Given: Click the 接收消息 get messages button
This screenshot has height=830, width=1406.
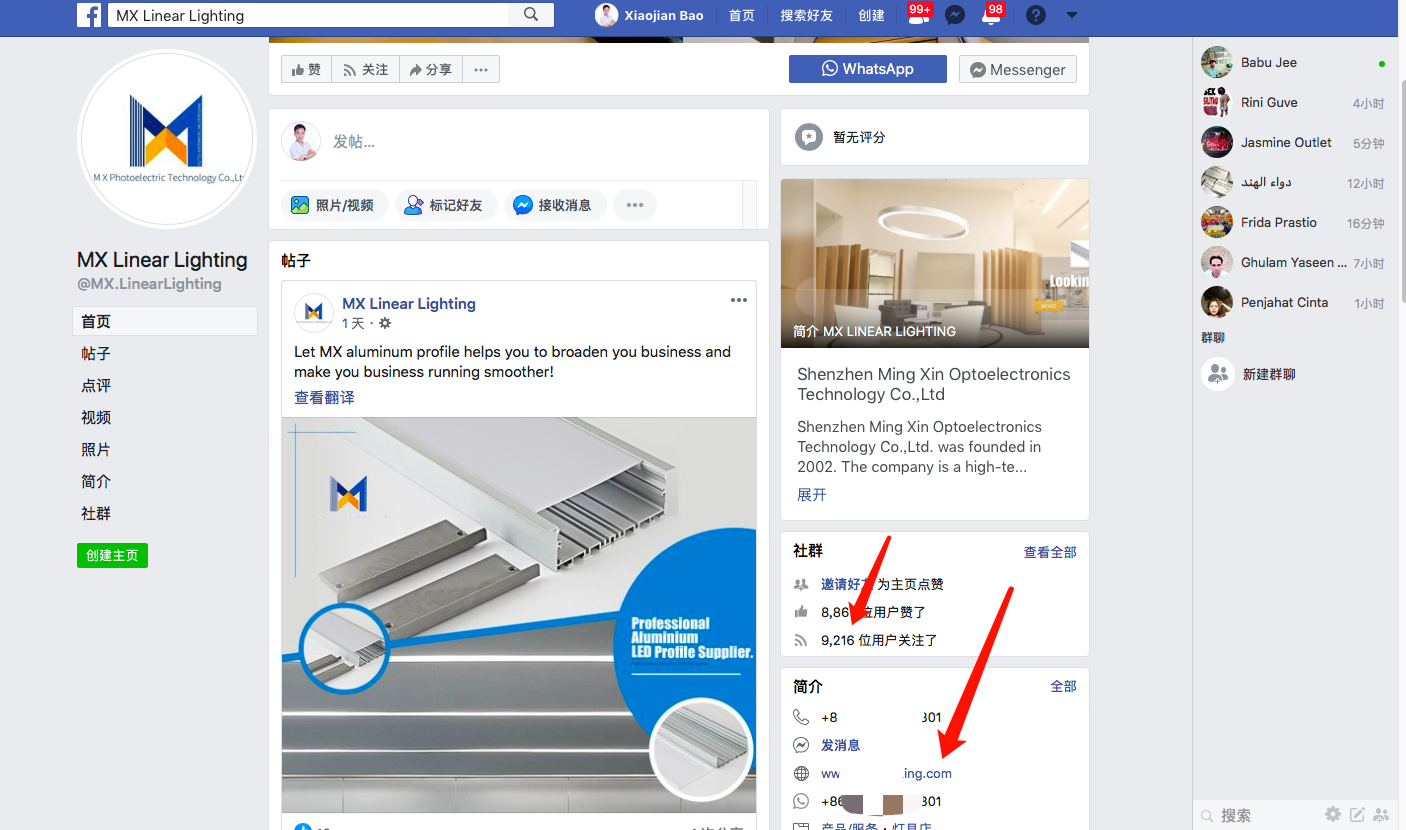Looking at the screenshot, I should tap(553, 205).
